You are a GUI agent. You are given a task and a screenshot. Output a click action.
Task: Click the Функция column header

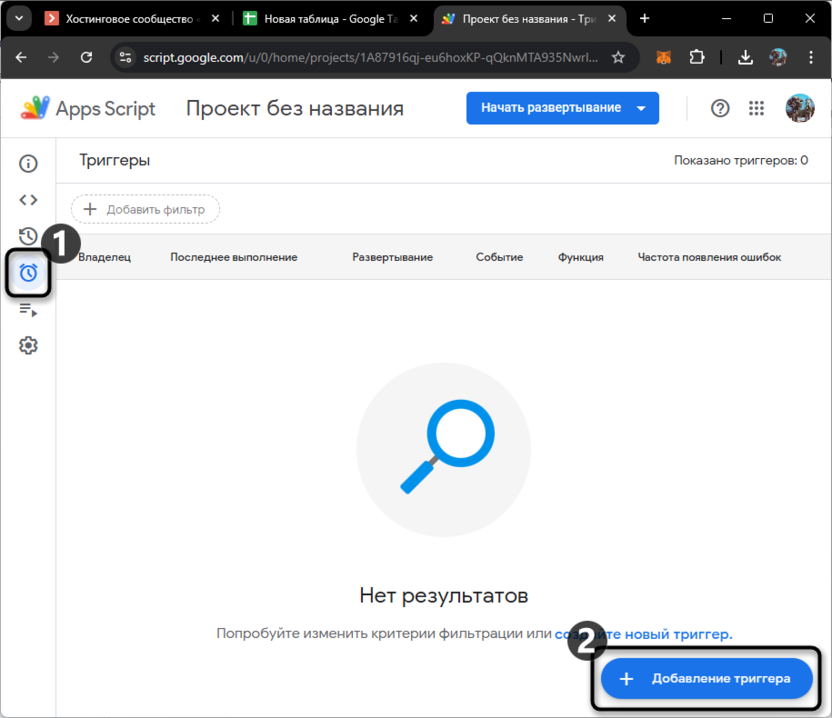580,257
